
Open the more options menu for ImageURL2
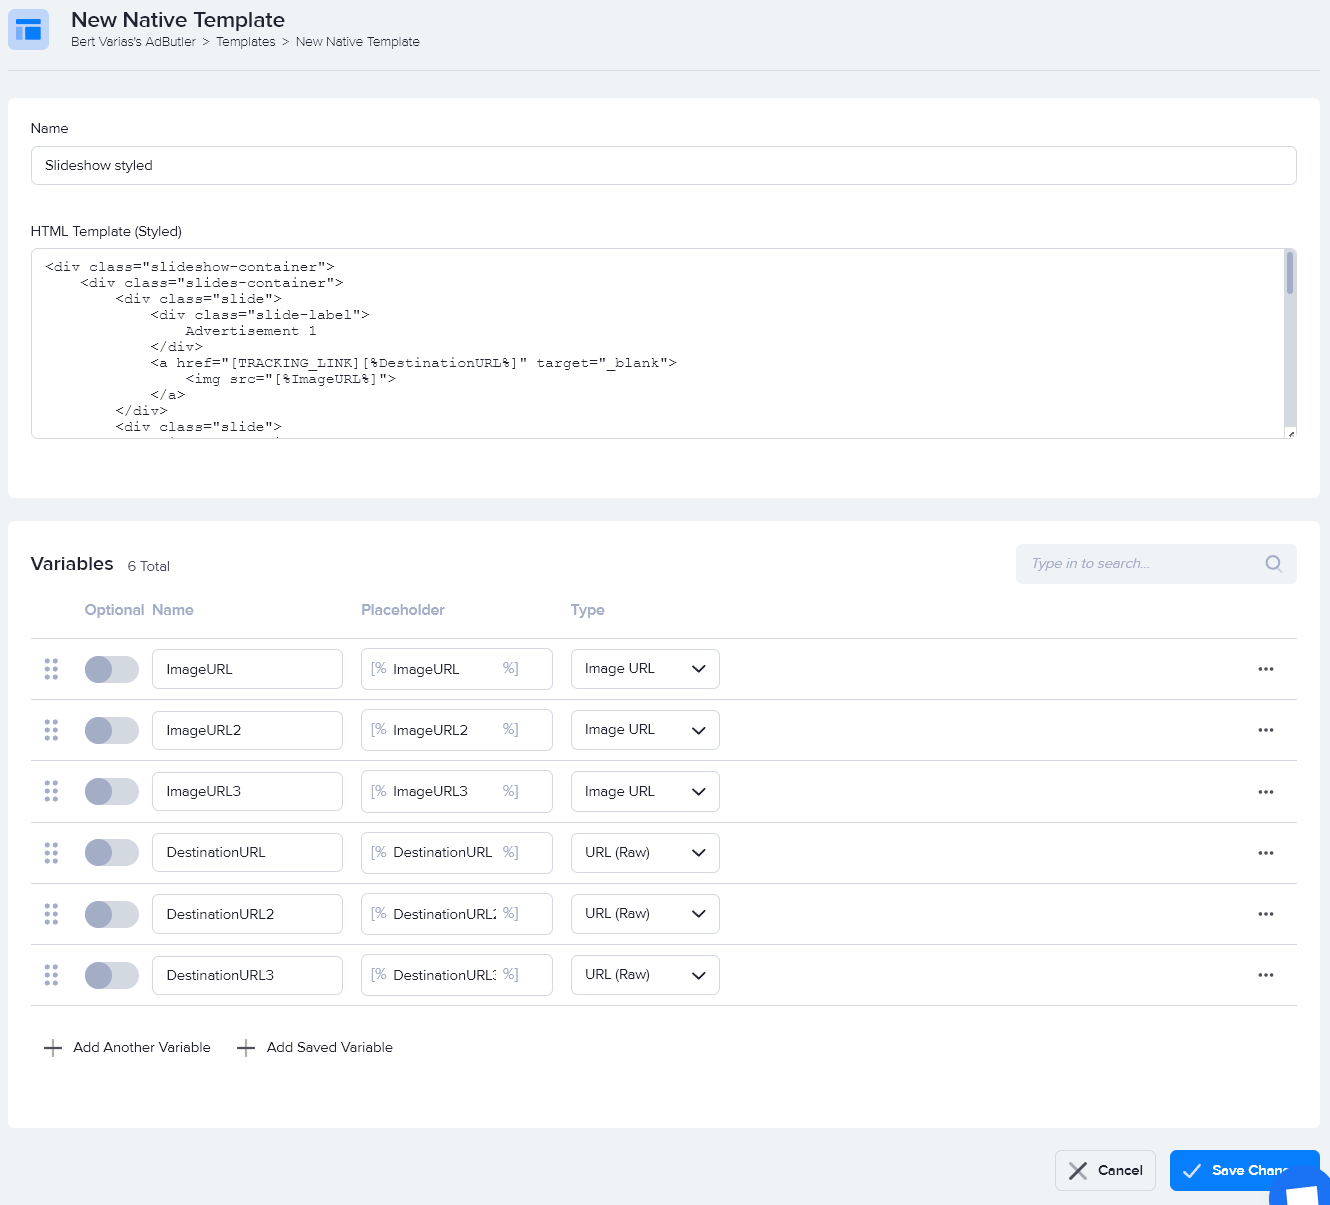(x=1266, y=730)
